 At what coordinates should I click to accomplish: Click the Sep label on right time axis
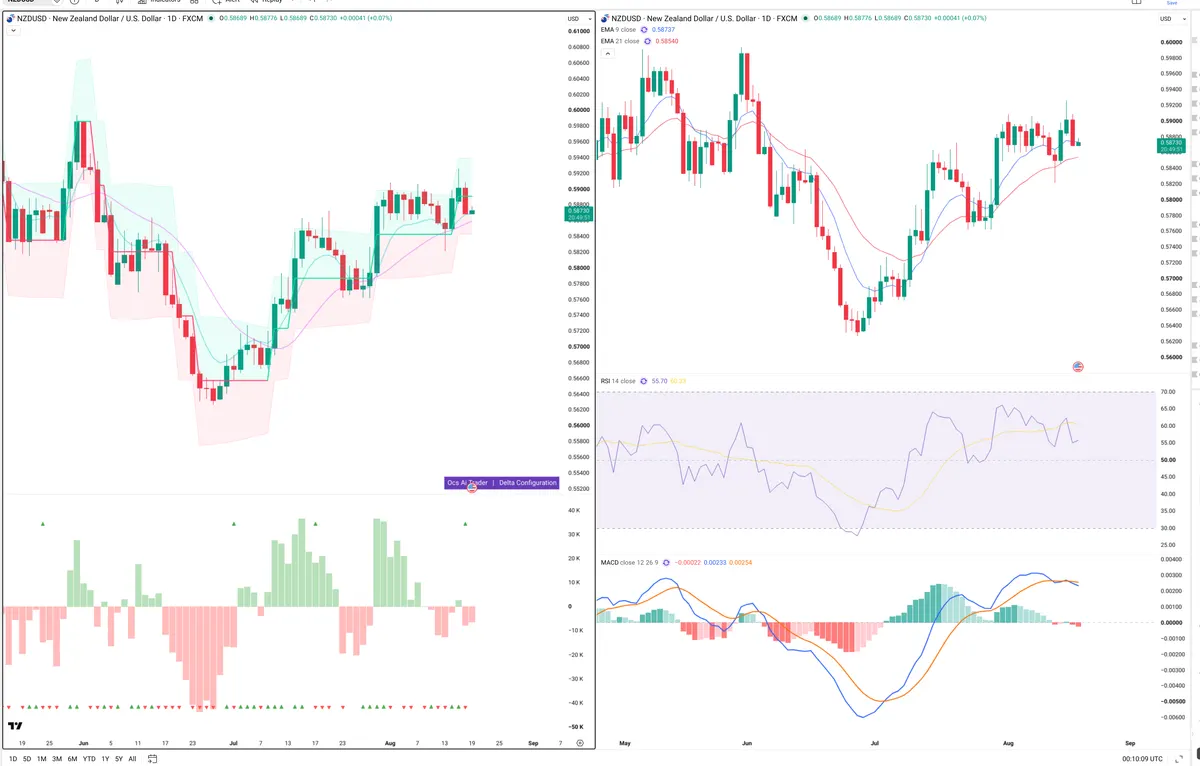pos(1130,744)
